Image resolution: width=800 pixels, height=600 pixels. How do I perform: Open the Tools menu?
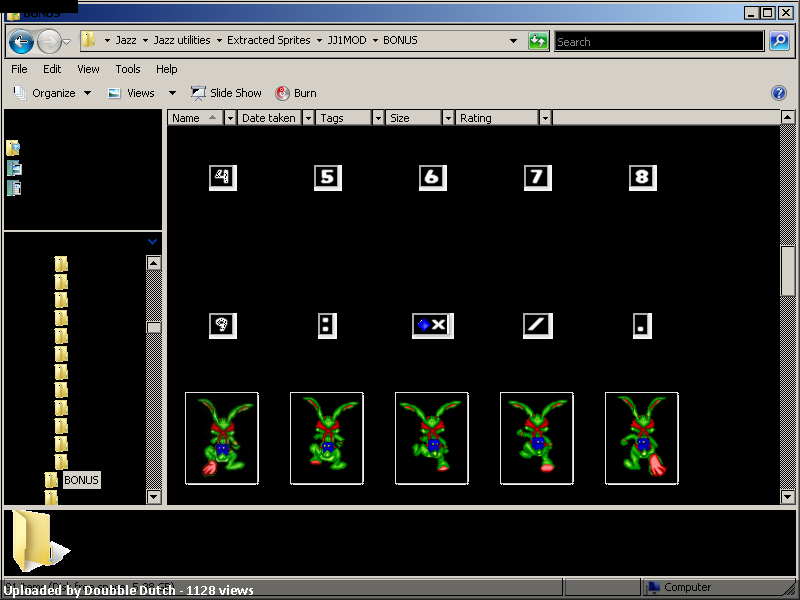point(128,69)
